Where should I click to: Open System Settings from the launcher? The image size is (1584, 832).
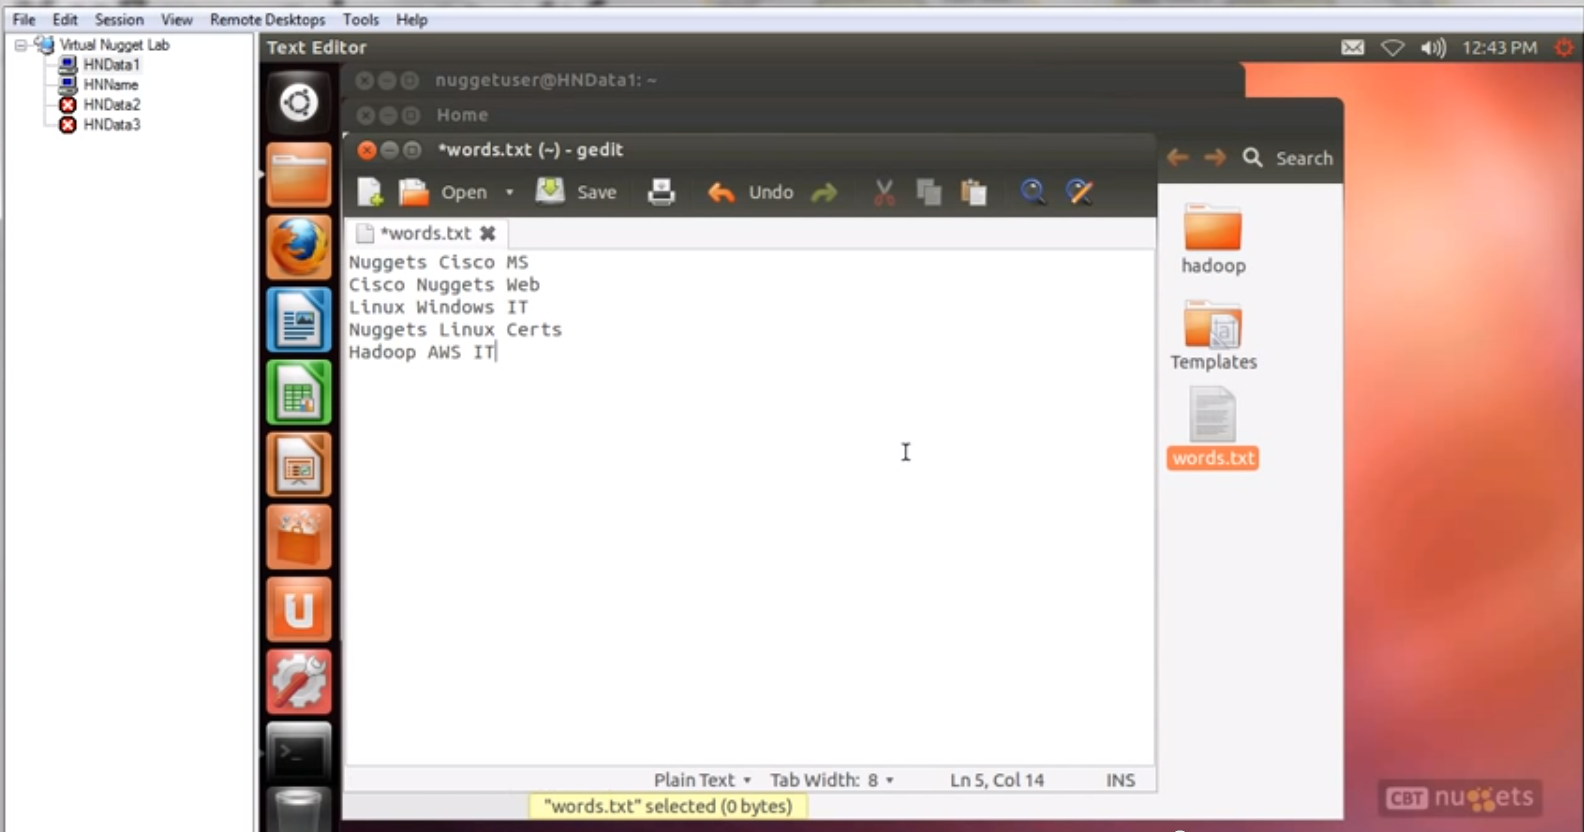[298, 681]
